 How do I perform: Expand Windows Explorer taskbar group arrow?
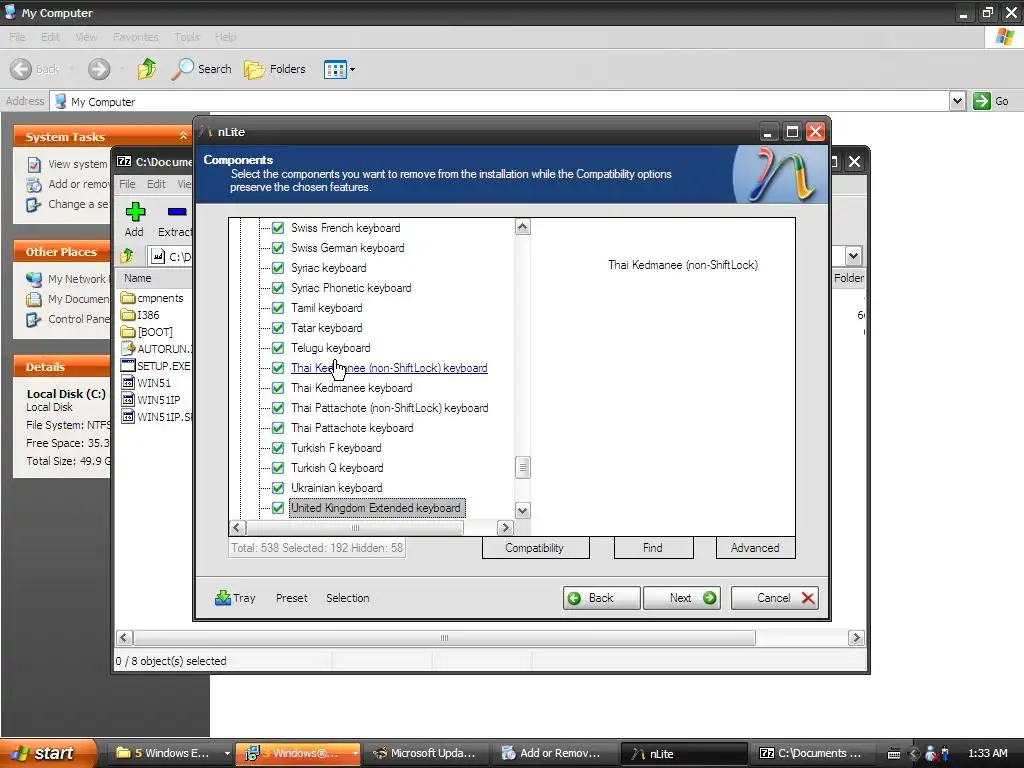[227, 753]
